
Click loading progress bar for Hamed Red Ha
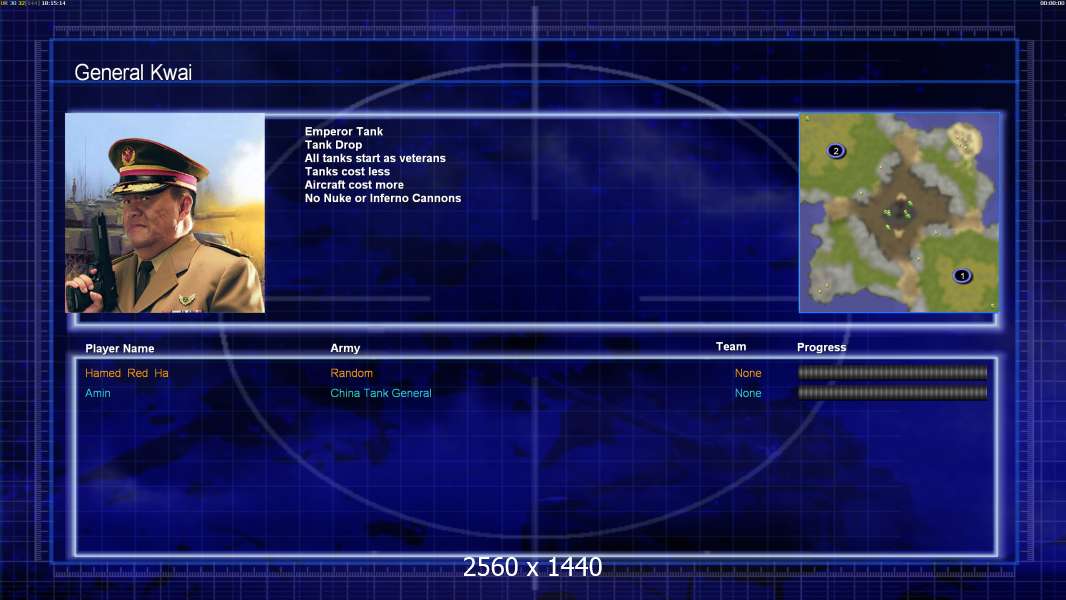pos(892,372)
